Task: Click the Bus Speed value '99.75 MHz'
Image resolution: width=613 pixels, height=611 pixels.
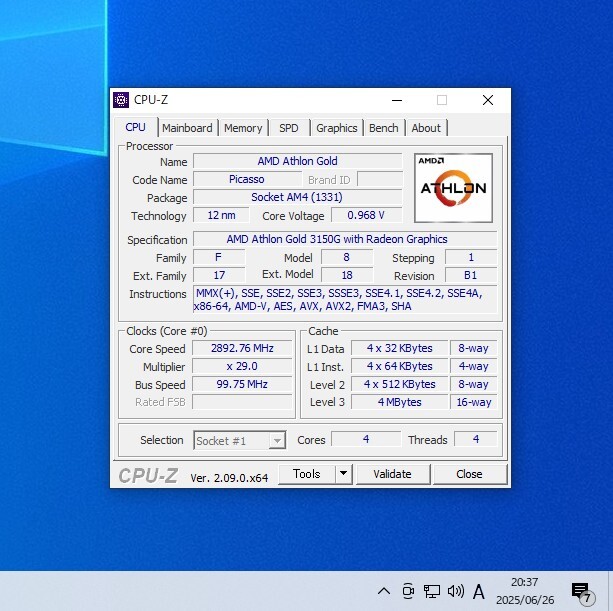Action: (242, 384)
